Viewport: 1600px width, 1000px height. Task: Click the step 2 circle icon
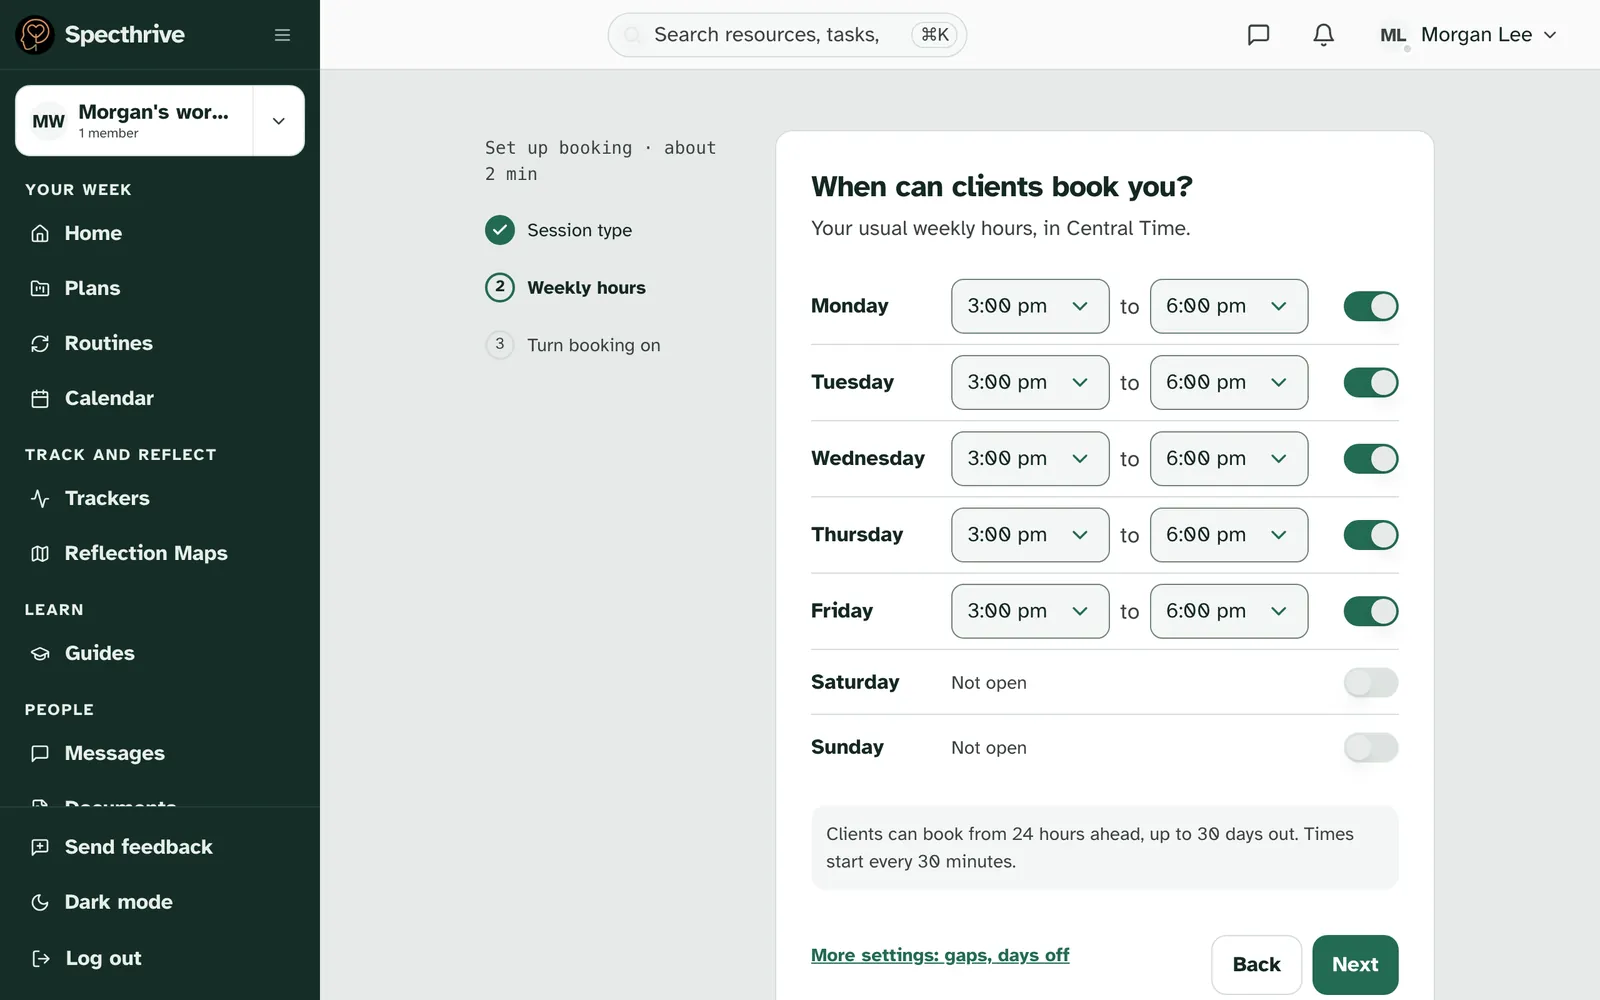point(500,287)
